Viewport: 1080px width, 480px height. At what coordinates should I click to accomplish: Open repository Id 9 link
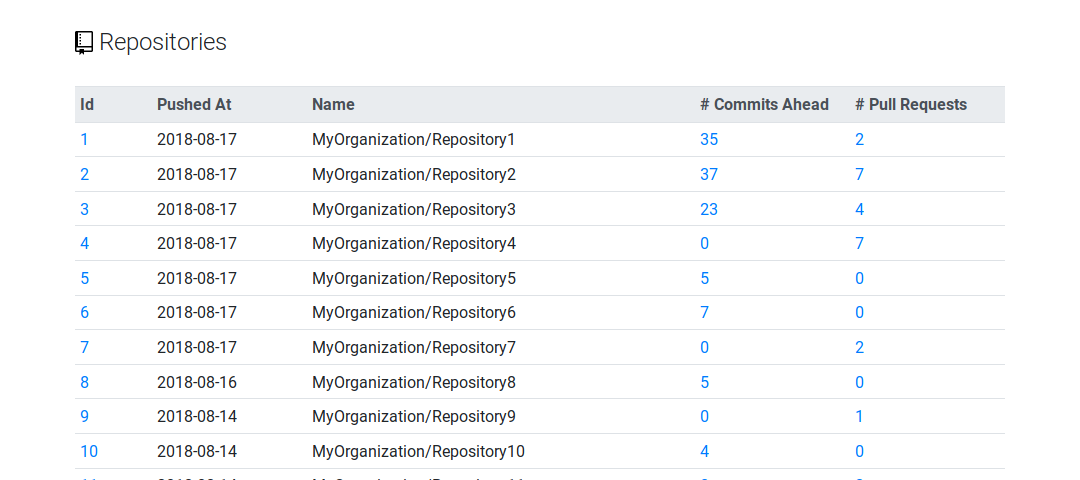click(84, 417)
